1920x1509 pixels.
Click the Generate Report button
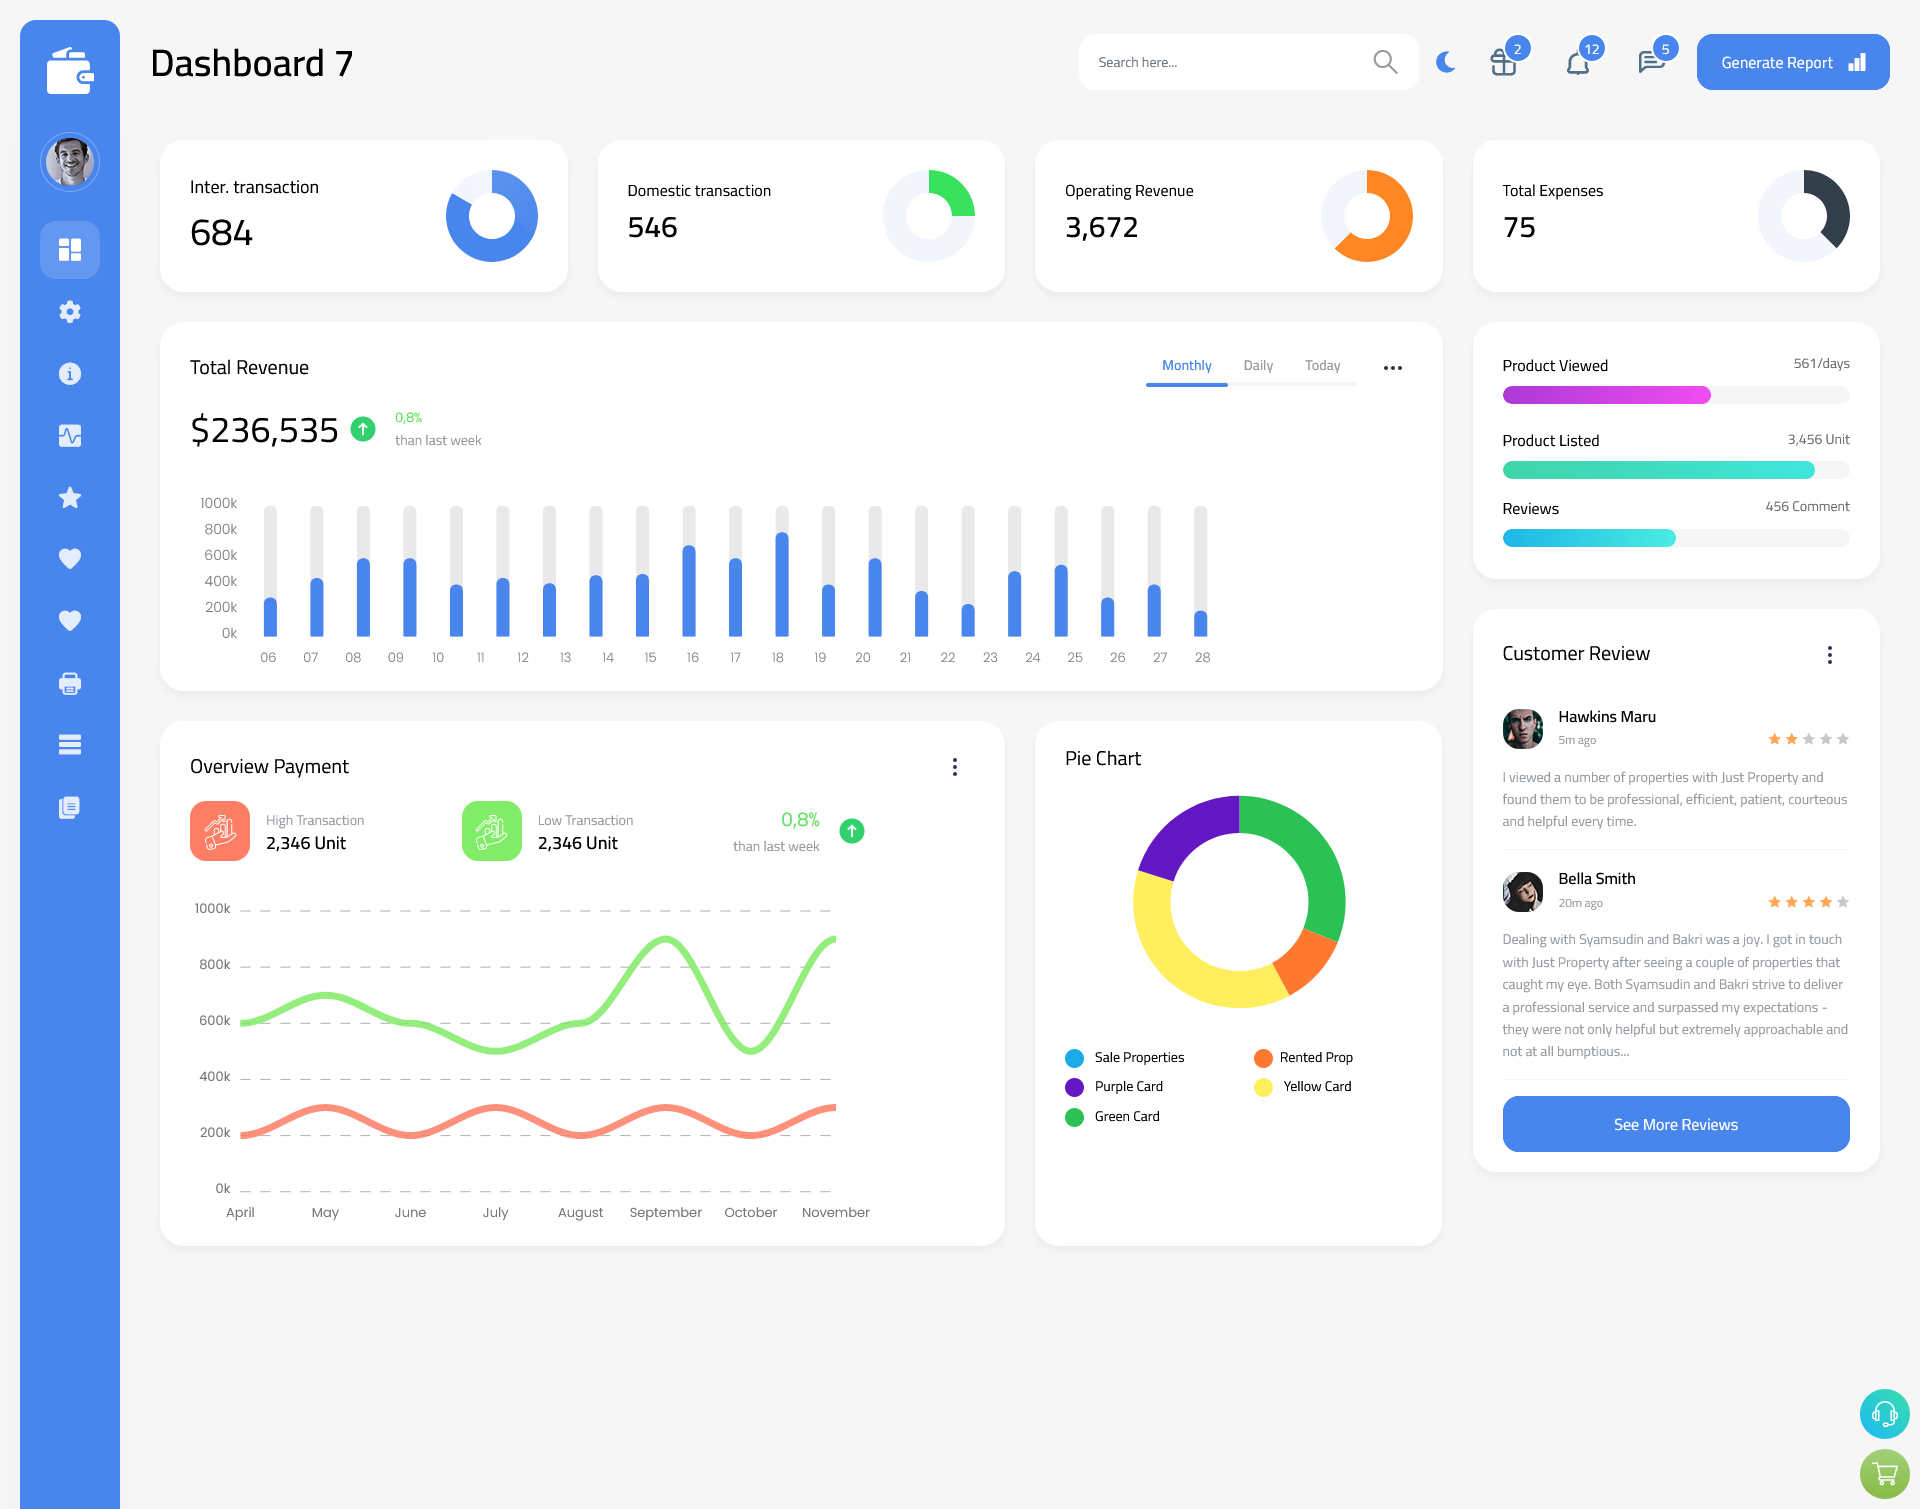pos(1792,61)
